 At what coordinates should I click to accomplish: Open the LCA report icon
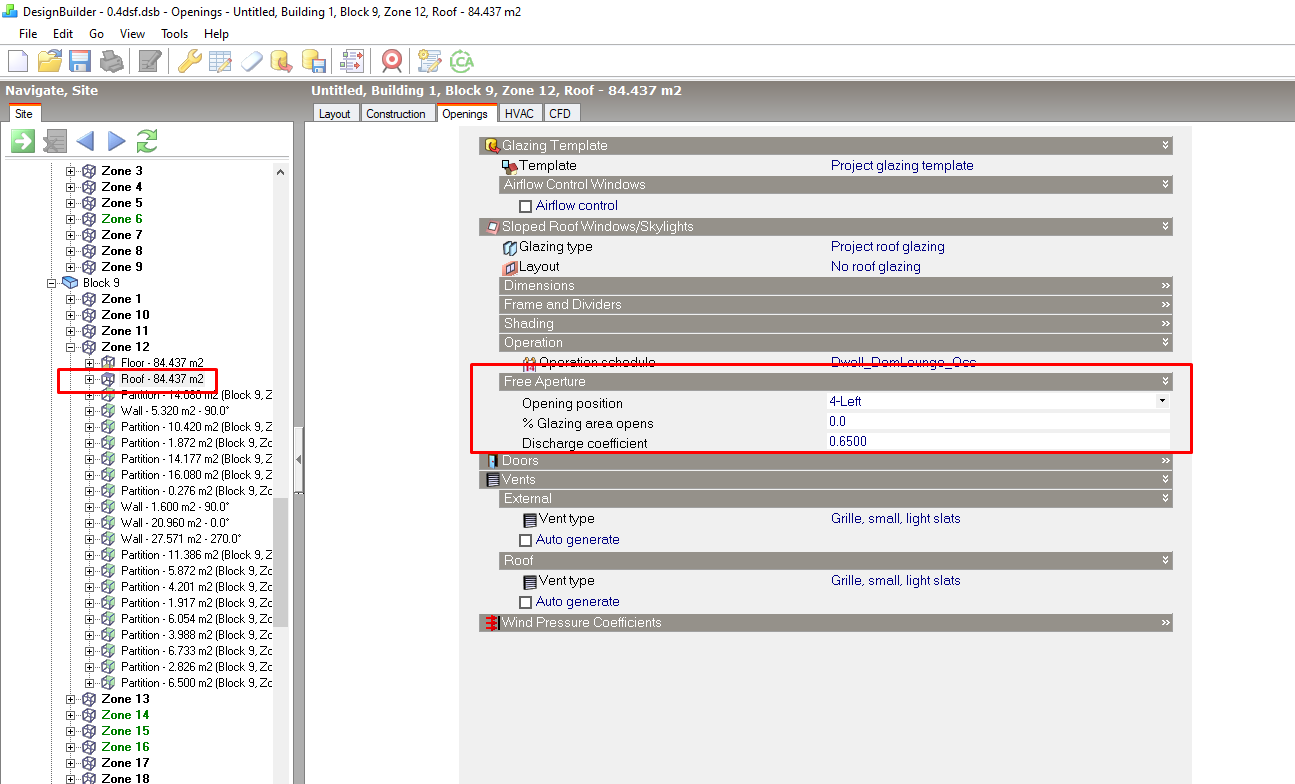[x=461, y=61]
